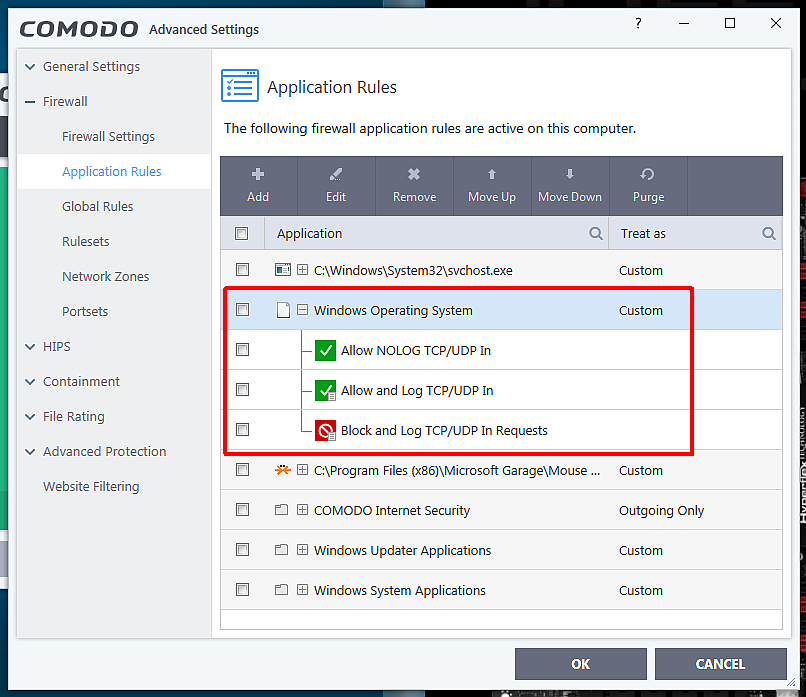Click red block icon of Block and Log rule
The height and width of the screenshot is (697, 806).
325,431
